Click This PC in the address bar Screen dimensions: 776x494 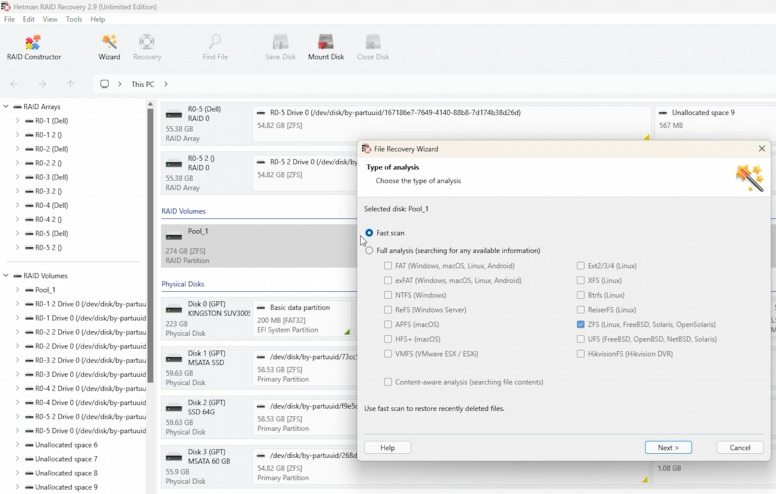tap(143, 84)
